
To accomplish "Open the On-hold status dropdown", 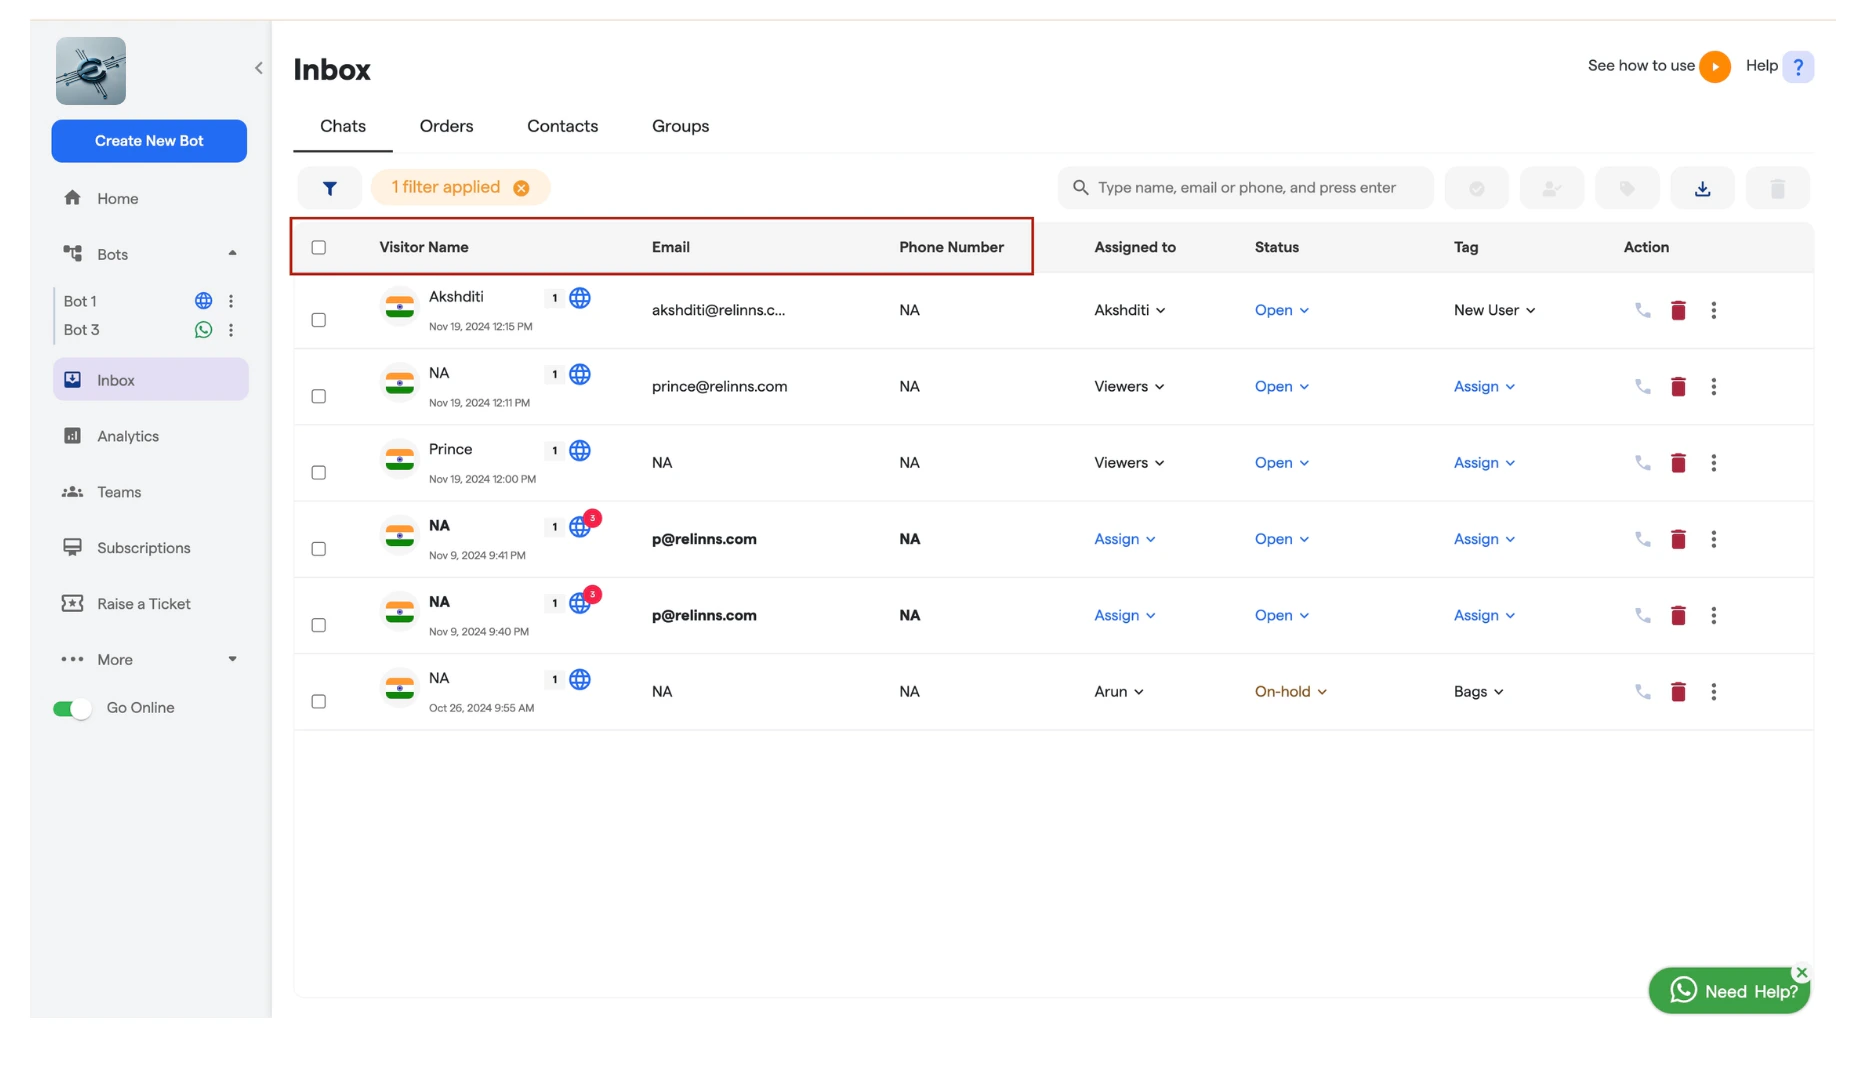I will pos(1291,692).
